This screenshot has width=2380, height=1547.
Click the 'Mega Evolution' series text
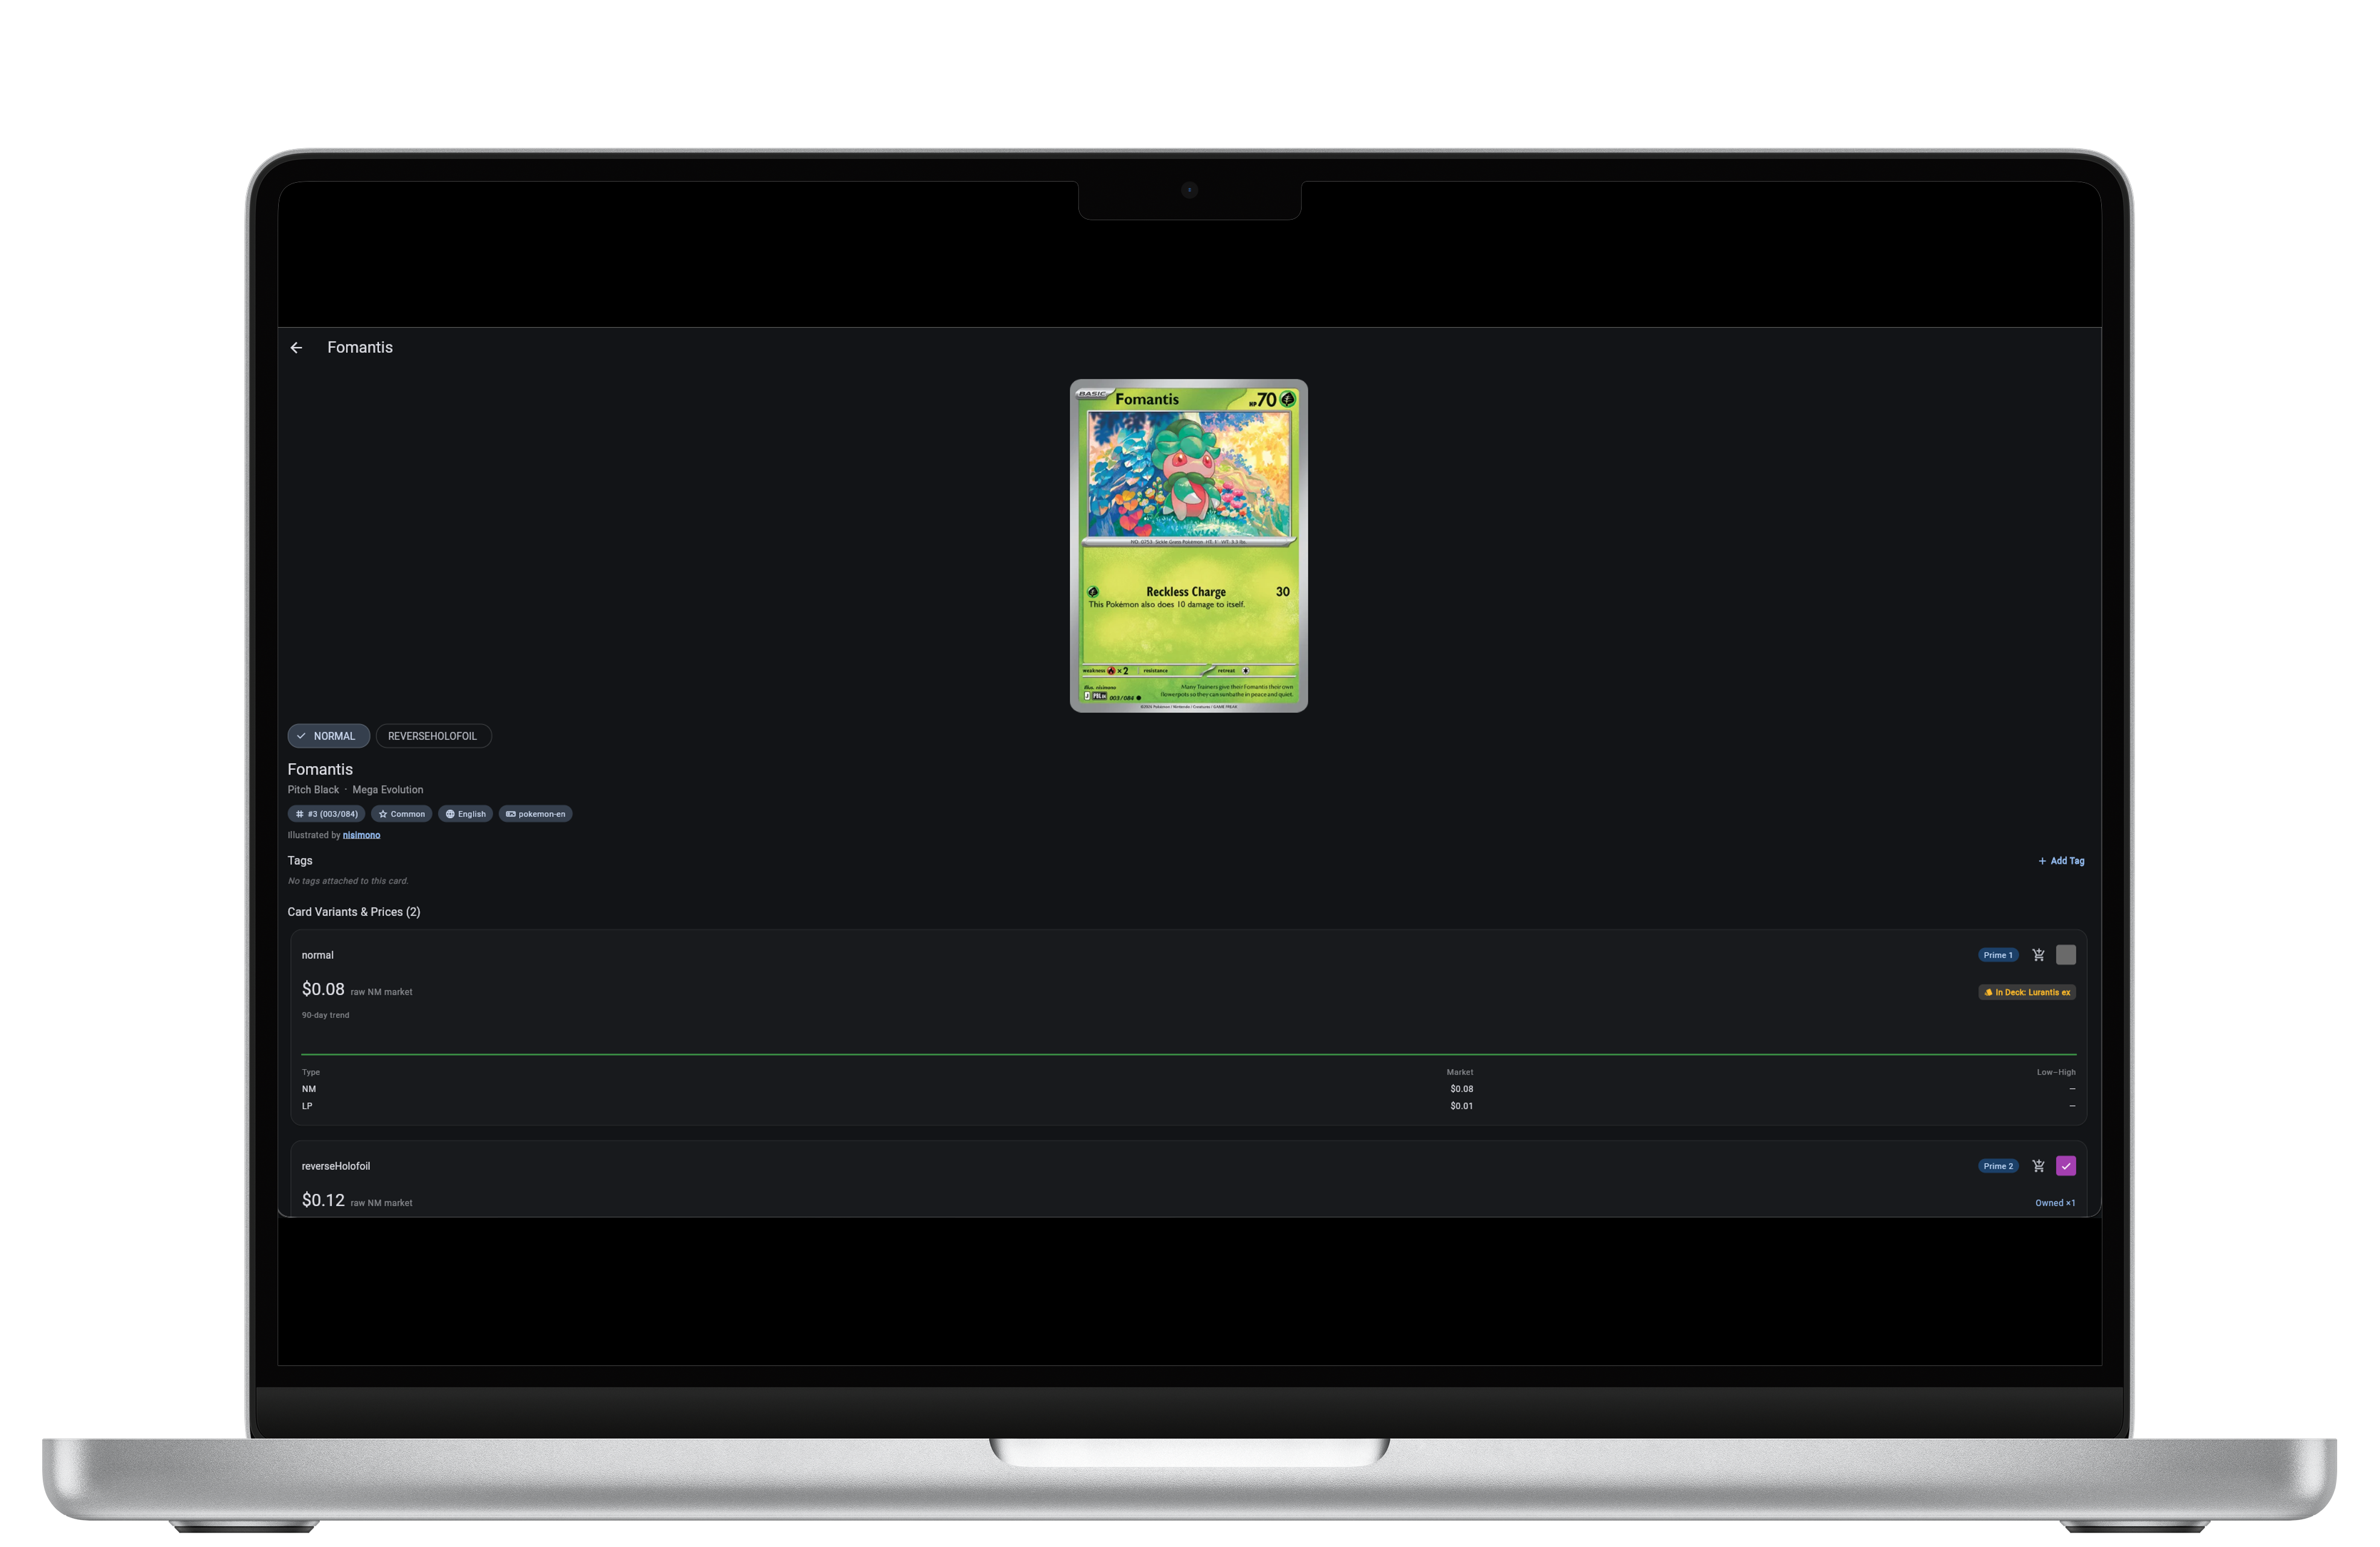click(387, 790)
